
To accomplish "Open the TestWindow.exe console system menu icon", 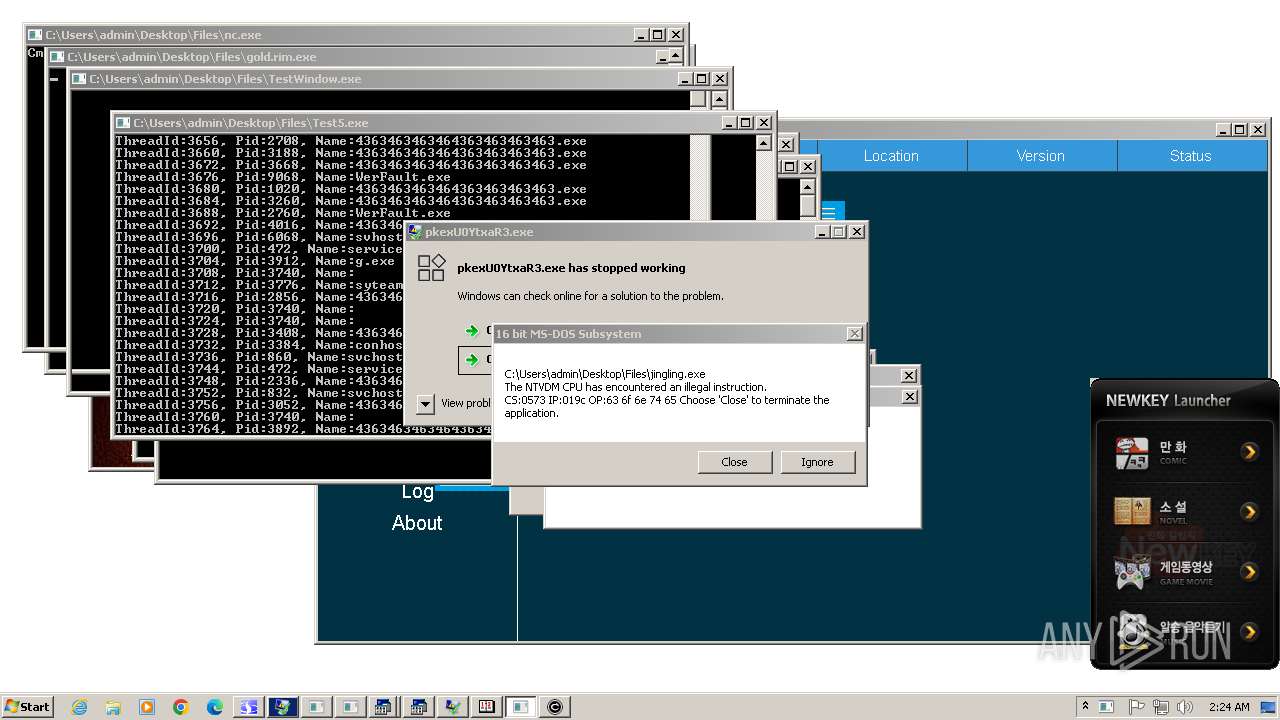I will 78,79.
